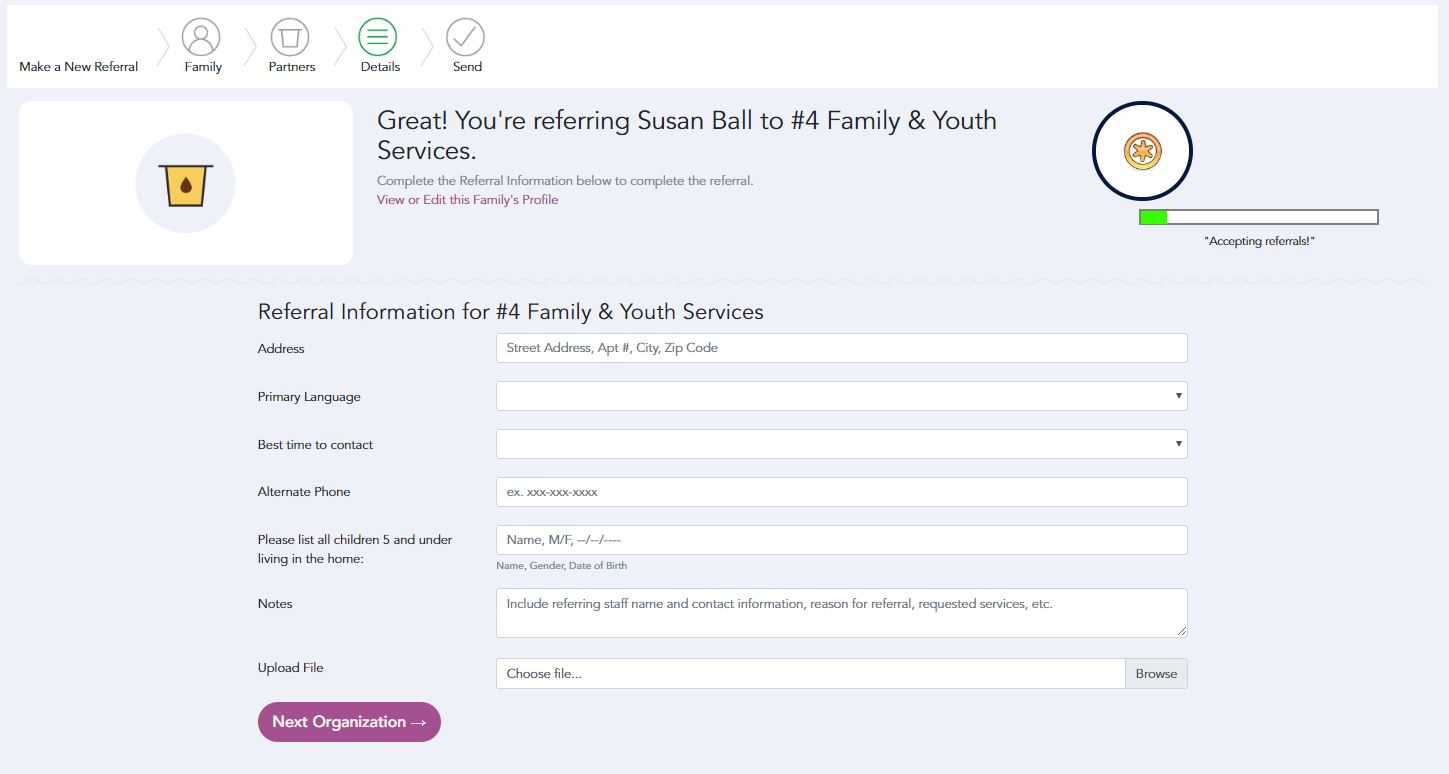The image size is (1449, 774).
Task: Click the Family person icon step
Action: (201, 38)
